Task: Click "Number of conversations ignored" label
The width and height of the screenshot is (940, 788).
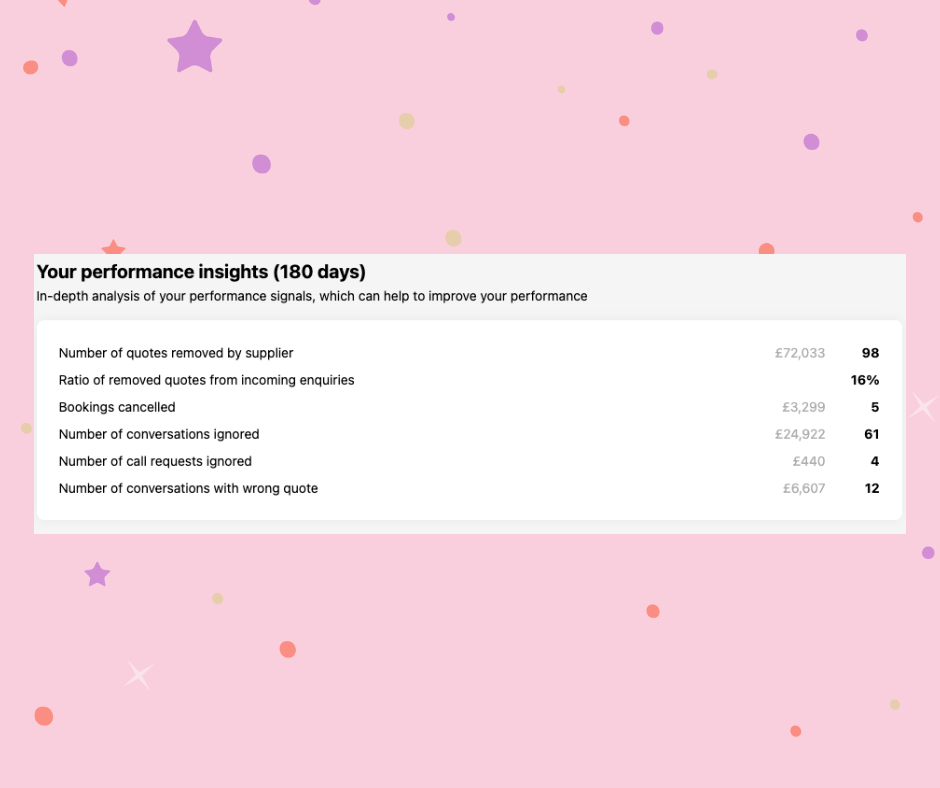Action: [159, 434]
